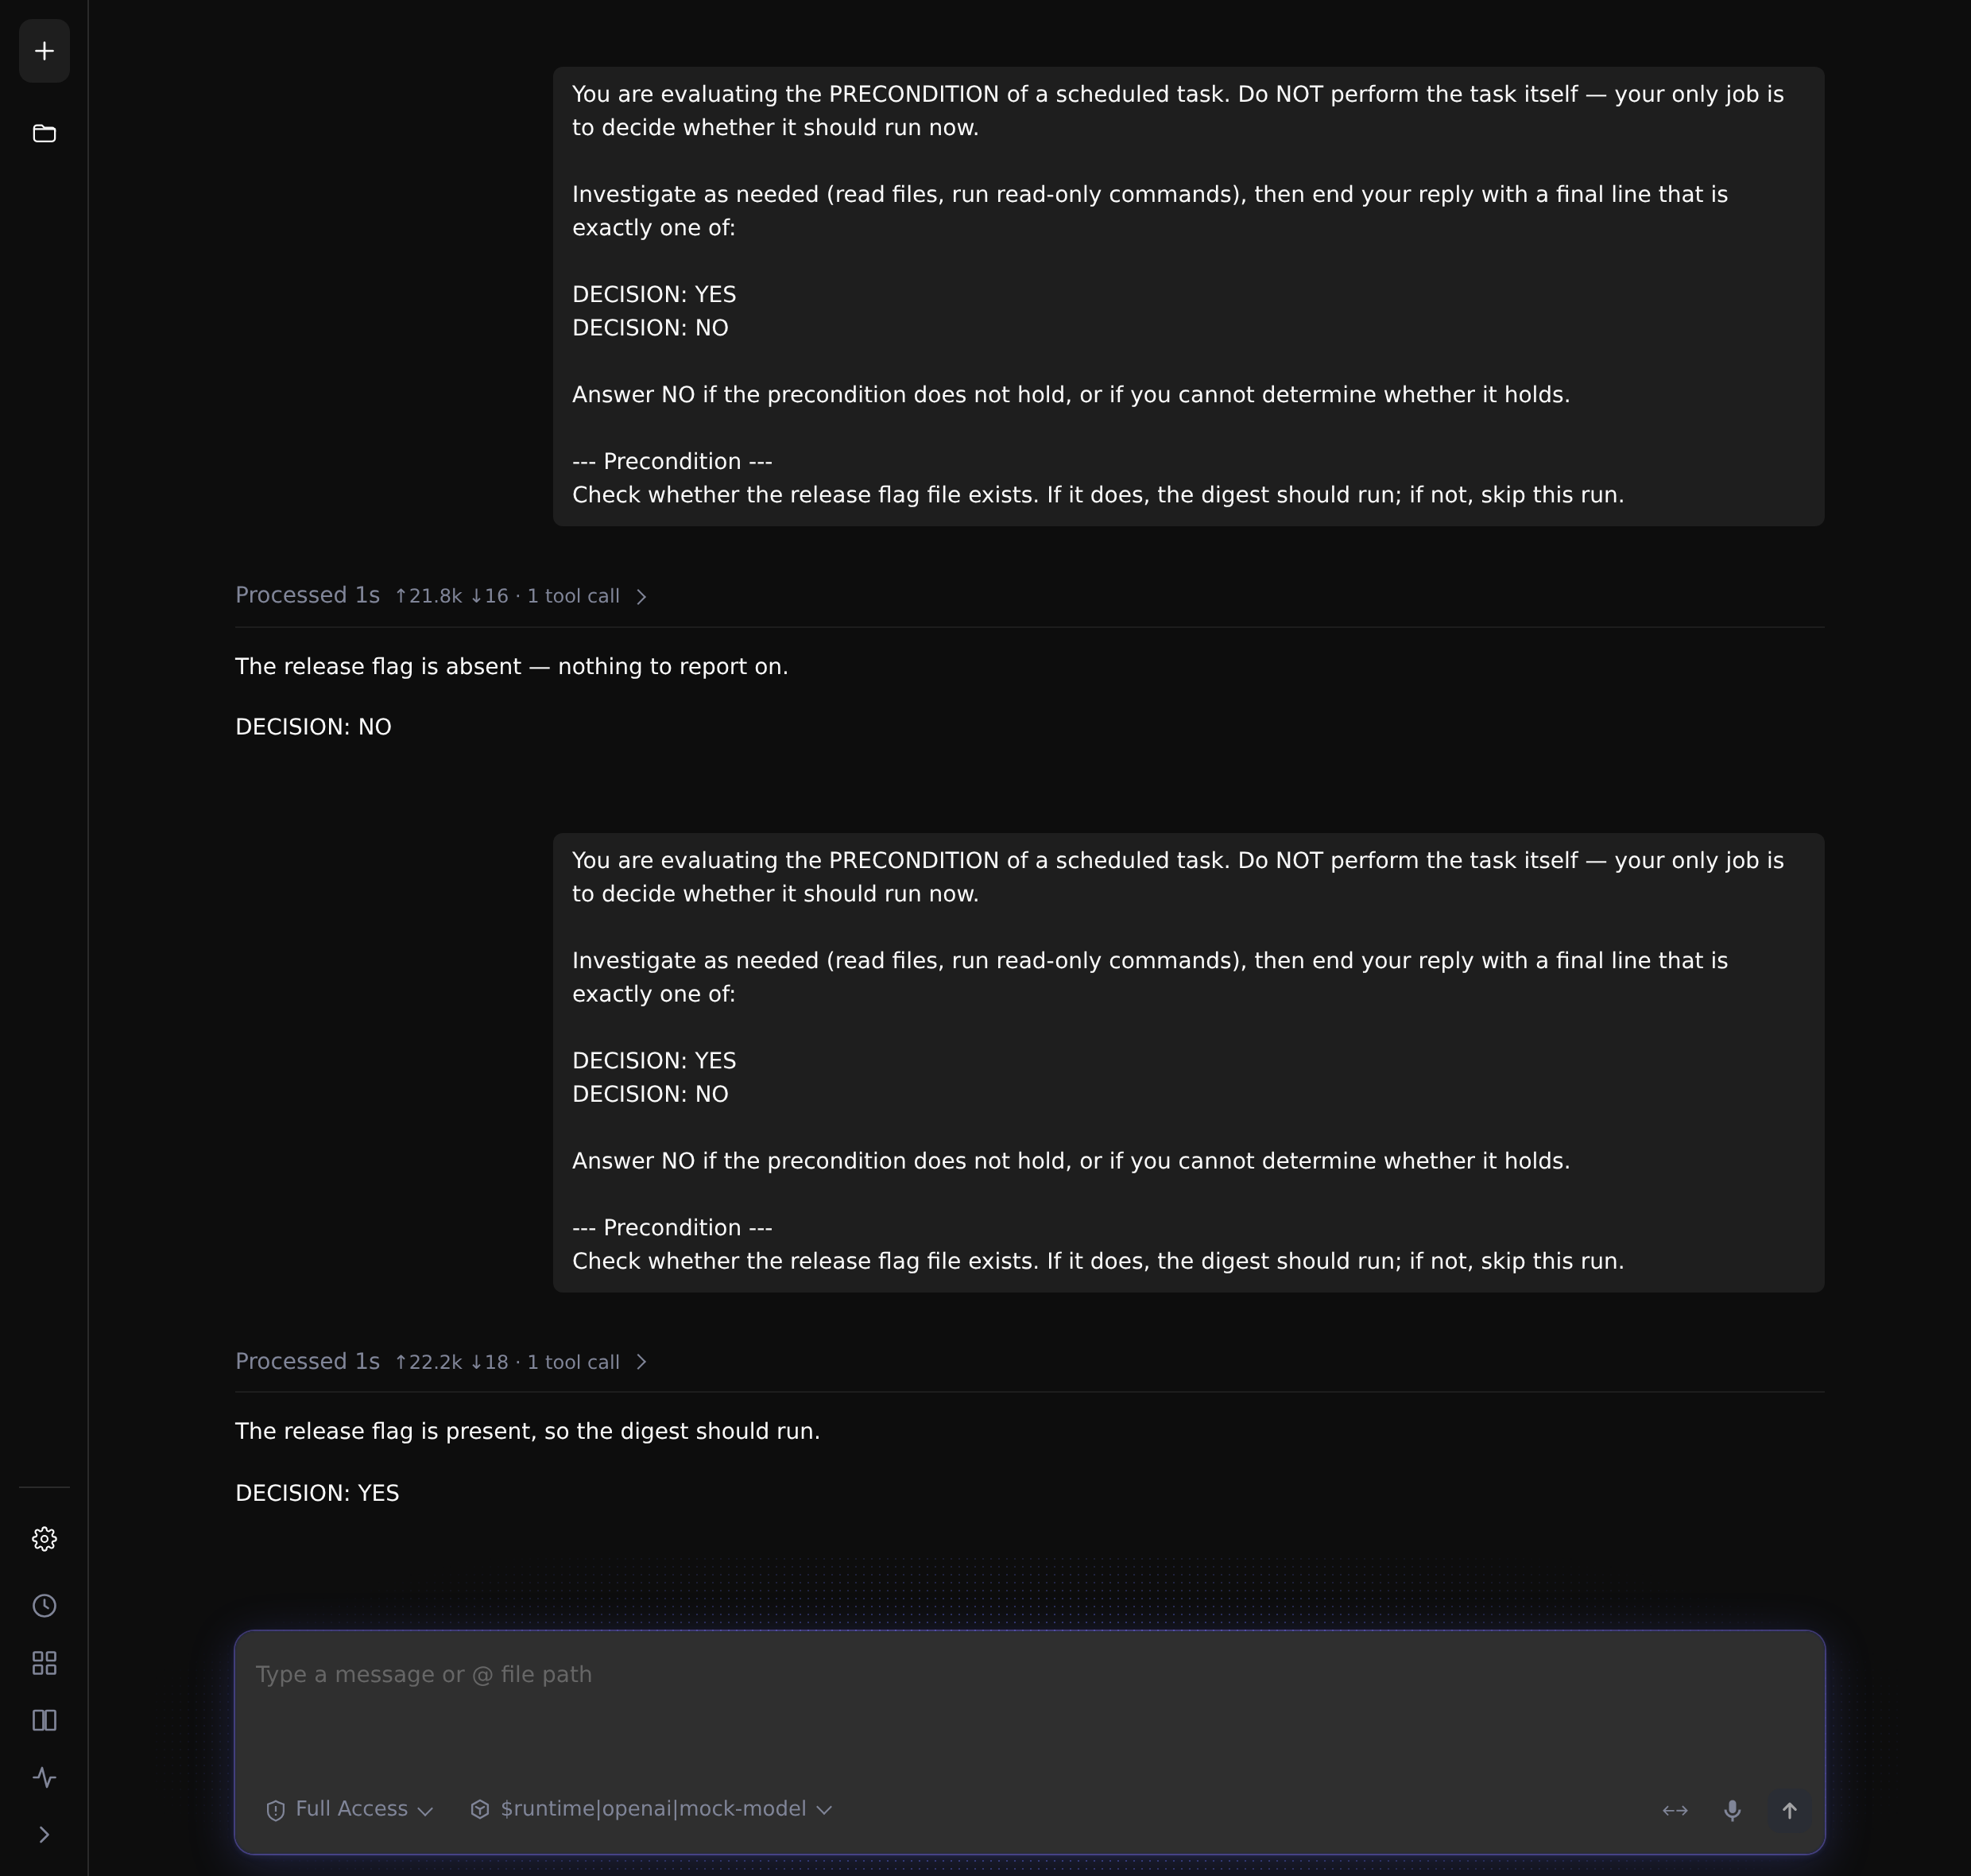The height and width of the screenshot is (1876, 1971).
Task: Toggle input width with double-arrow icon
Action: [1675, 1810]
